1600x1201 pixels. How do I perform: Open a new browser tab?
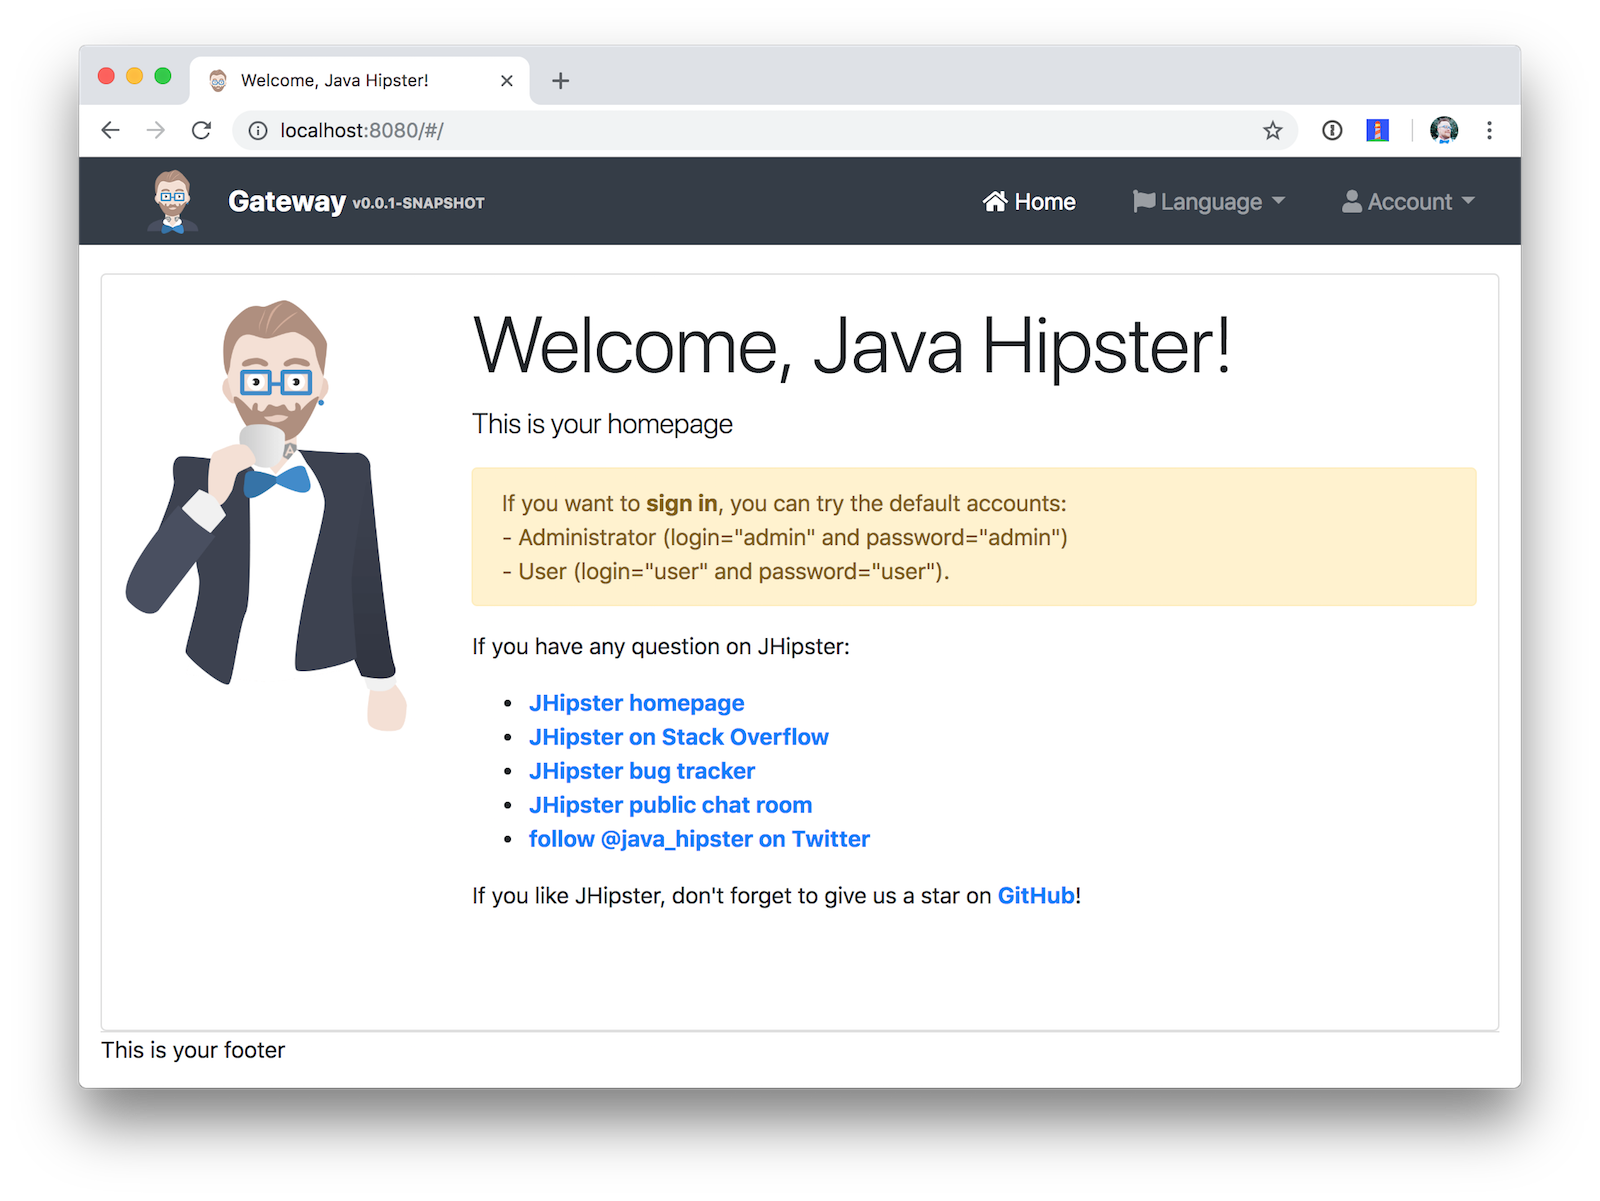[560, 81]
